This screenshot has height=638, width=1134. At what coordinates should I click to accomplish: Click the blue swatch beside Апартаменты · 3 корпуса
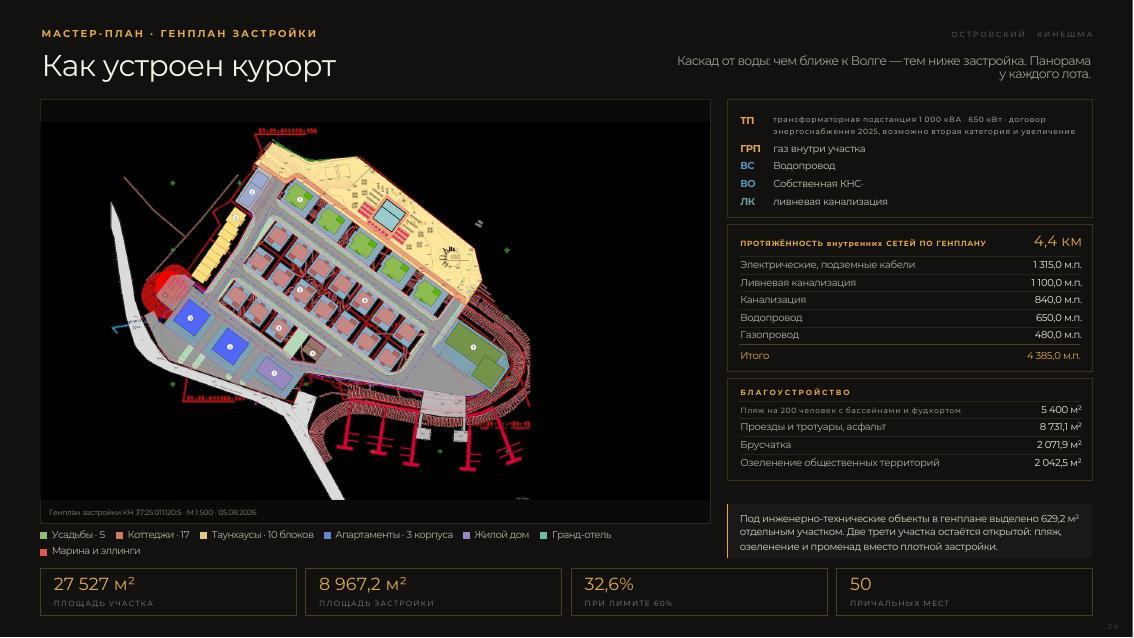coord(327,535)
